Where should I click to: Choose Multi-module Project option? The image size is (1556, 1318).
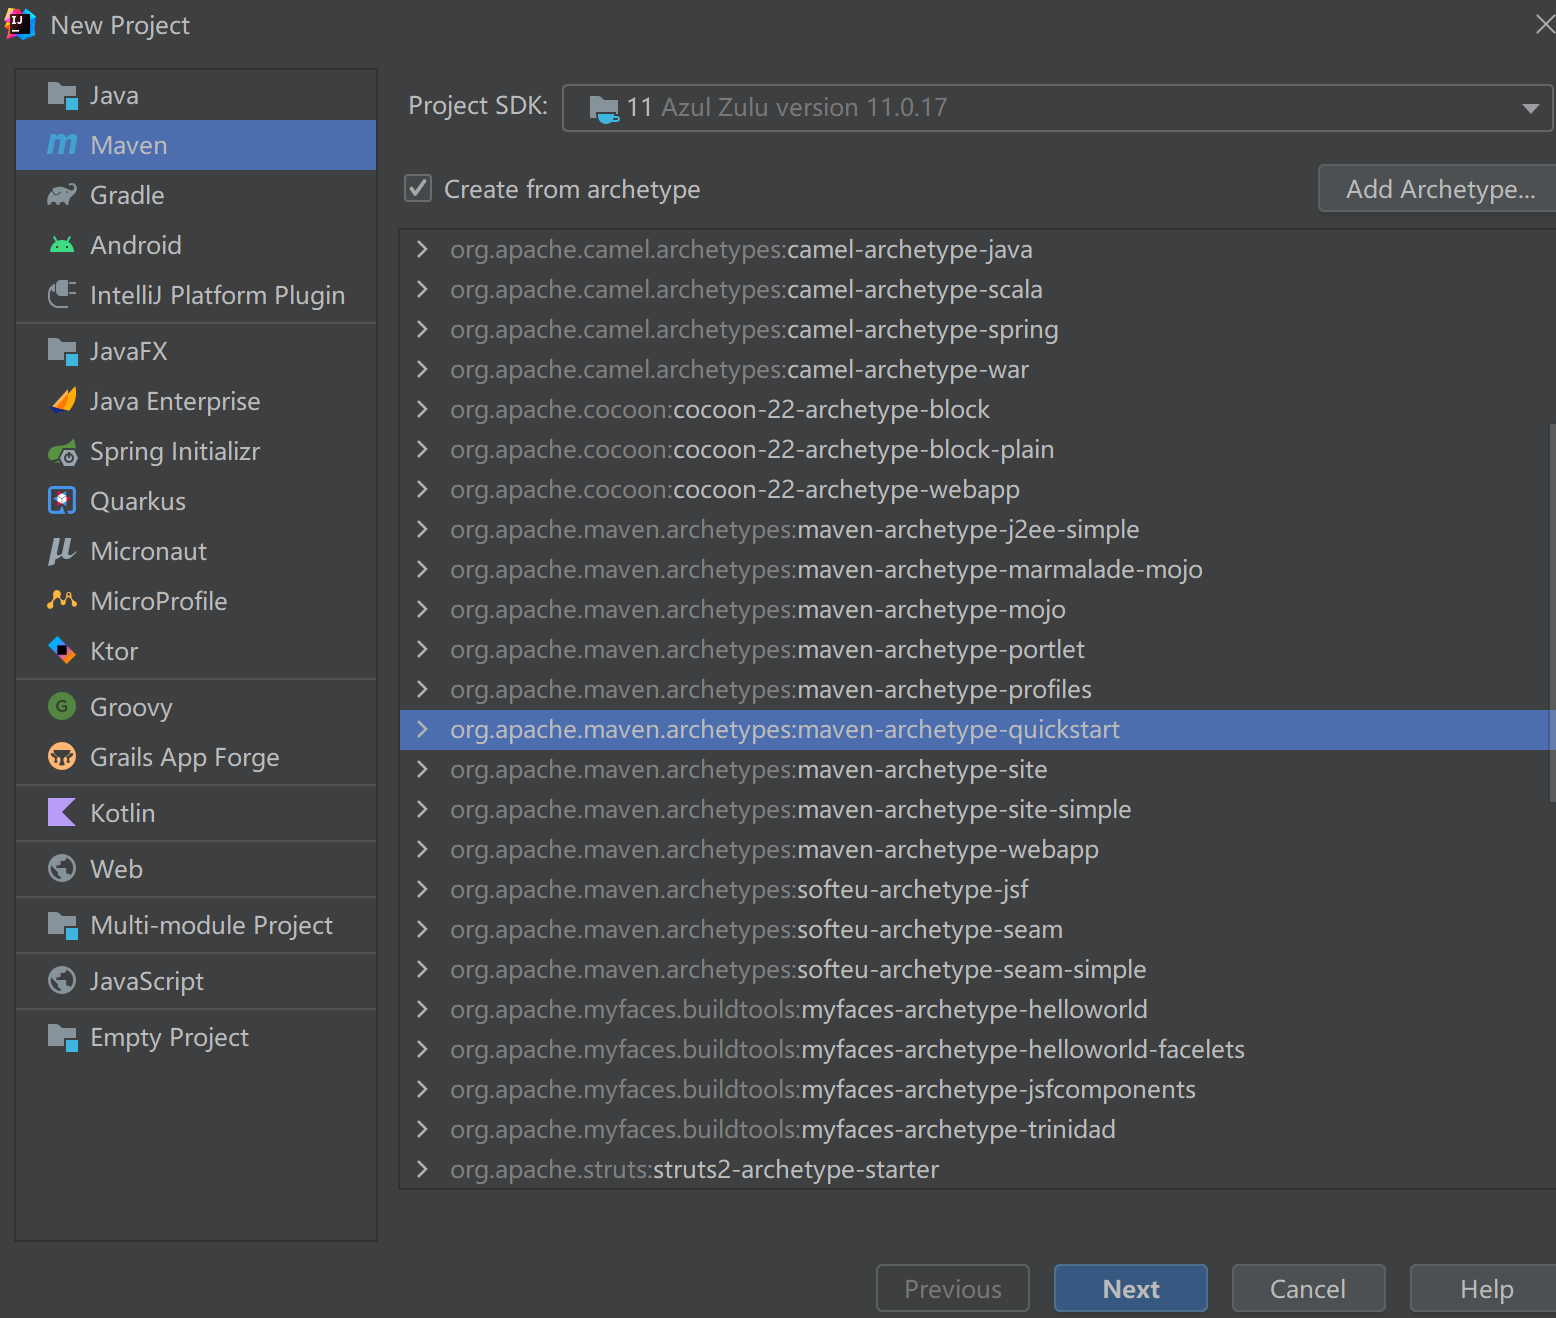pos(196,925)
